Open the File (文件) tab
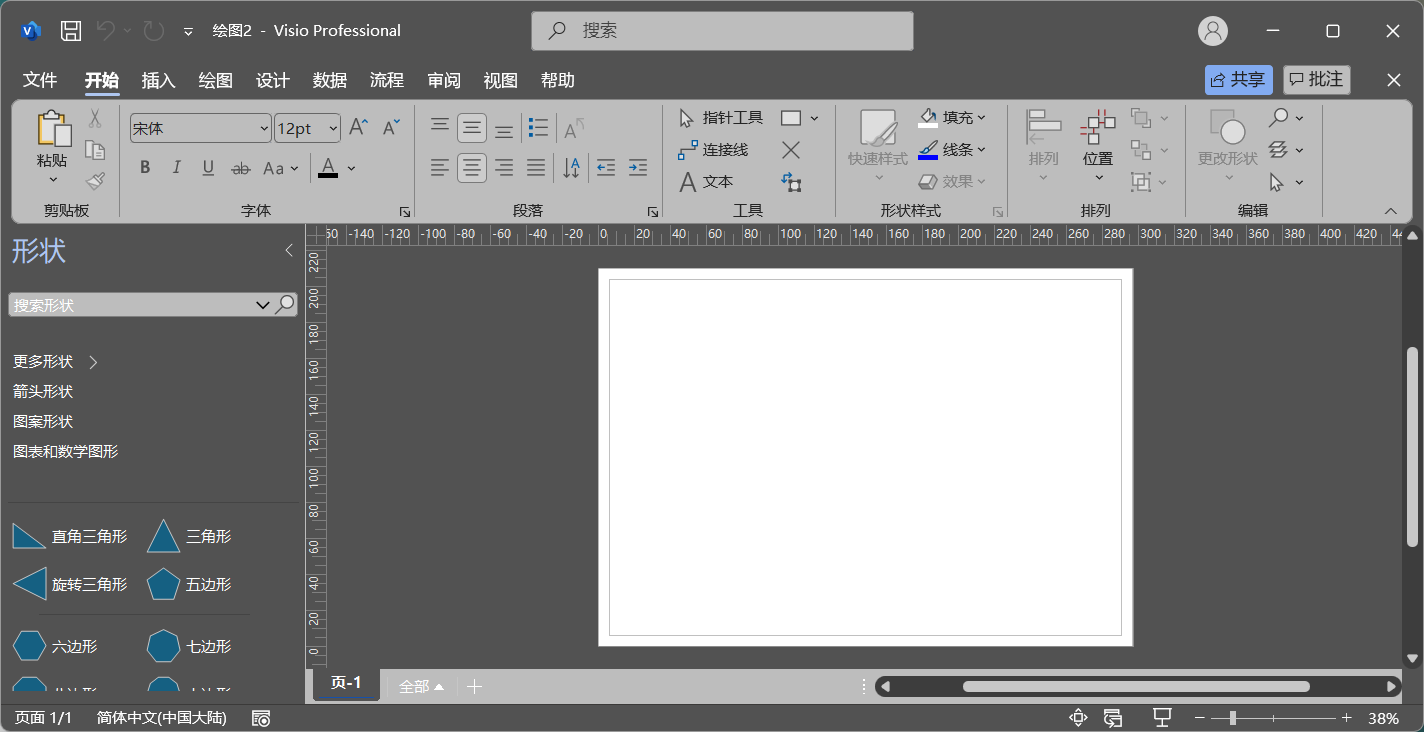1424x732 pixels. [x=40, y=80]
